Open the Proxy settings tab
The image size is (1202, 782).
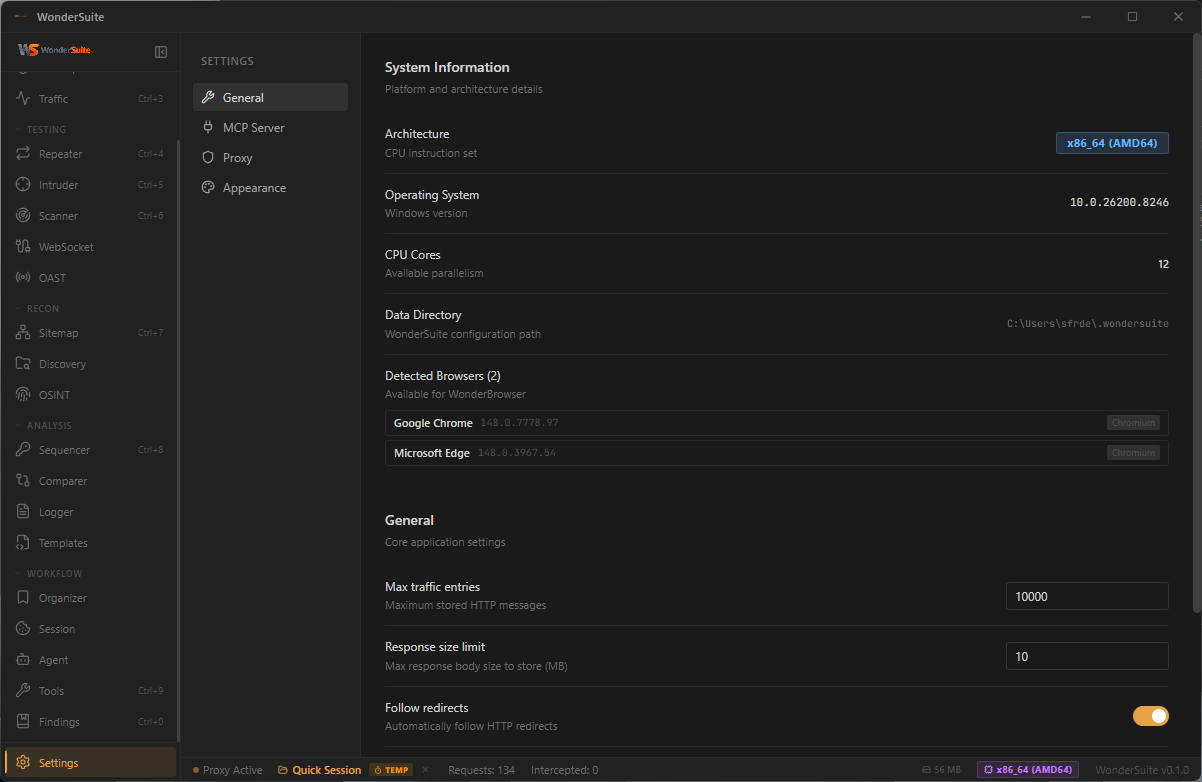click(270, 158)
